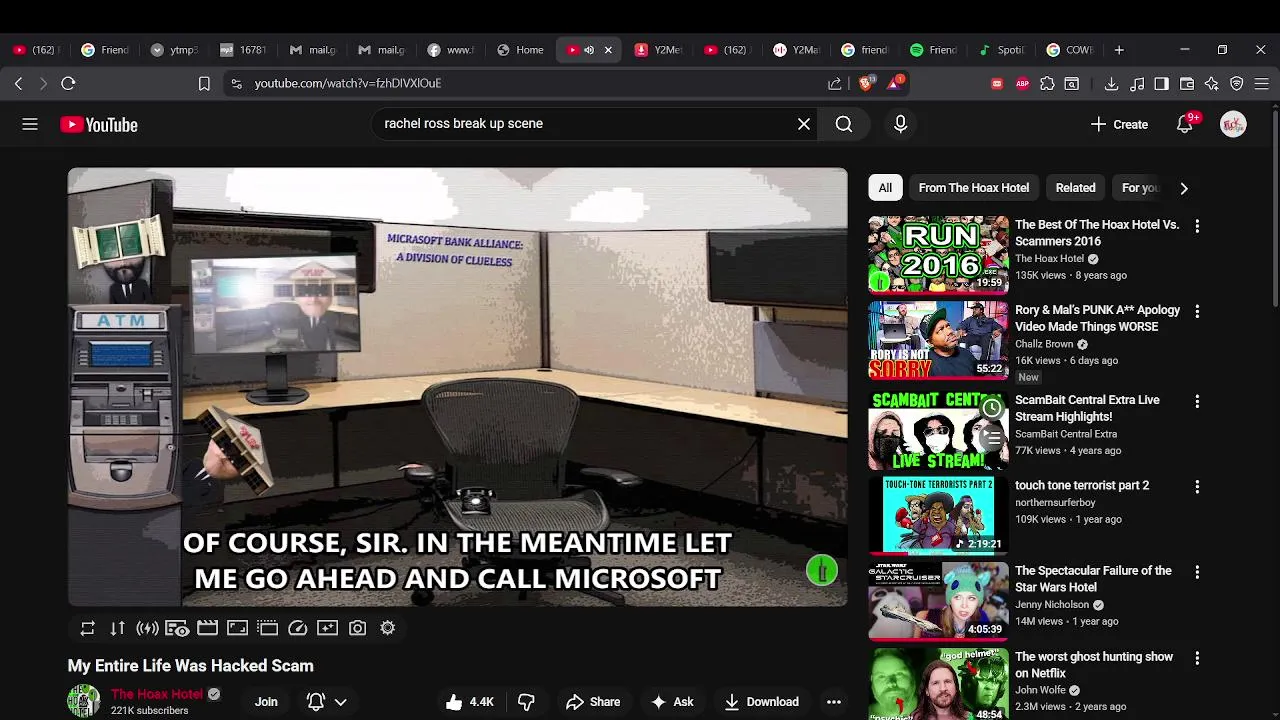This screenshot has height=720, width=1280.
Task: Select the All filter chip
Action: [x=885, y=188]
